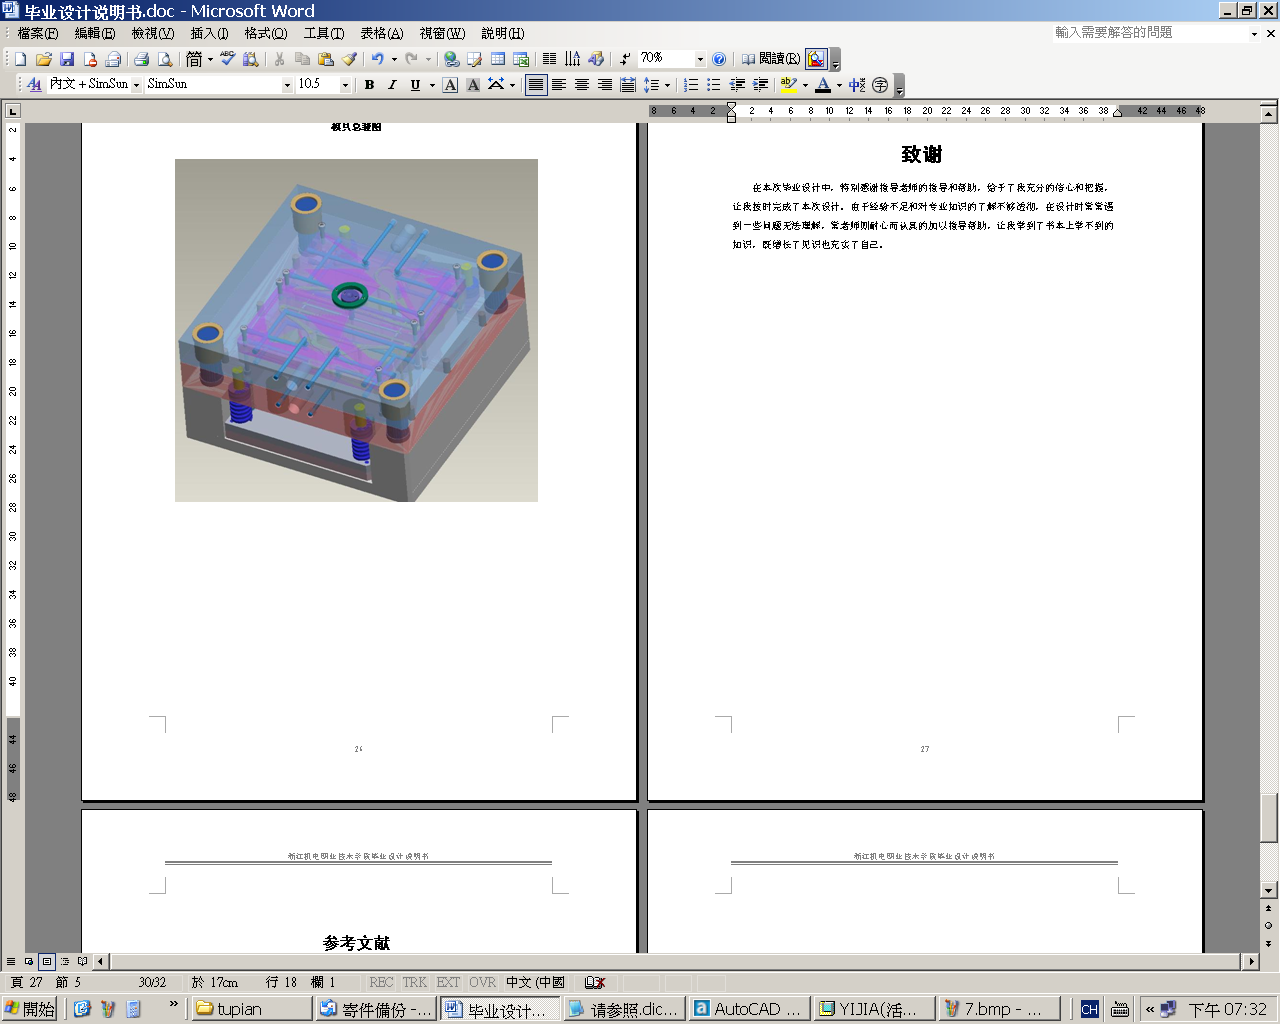This screenshot has width=1280, height=1024.
Task: Insert Excel worksheet icon
Action: point(520,59)
